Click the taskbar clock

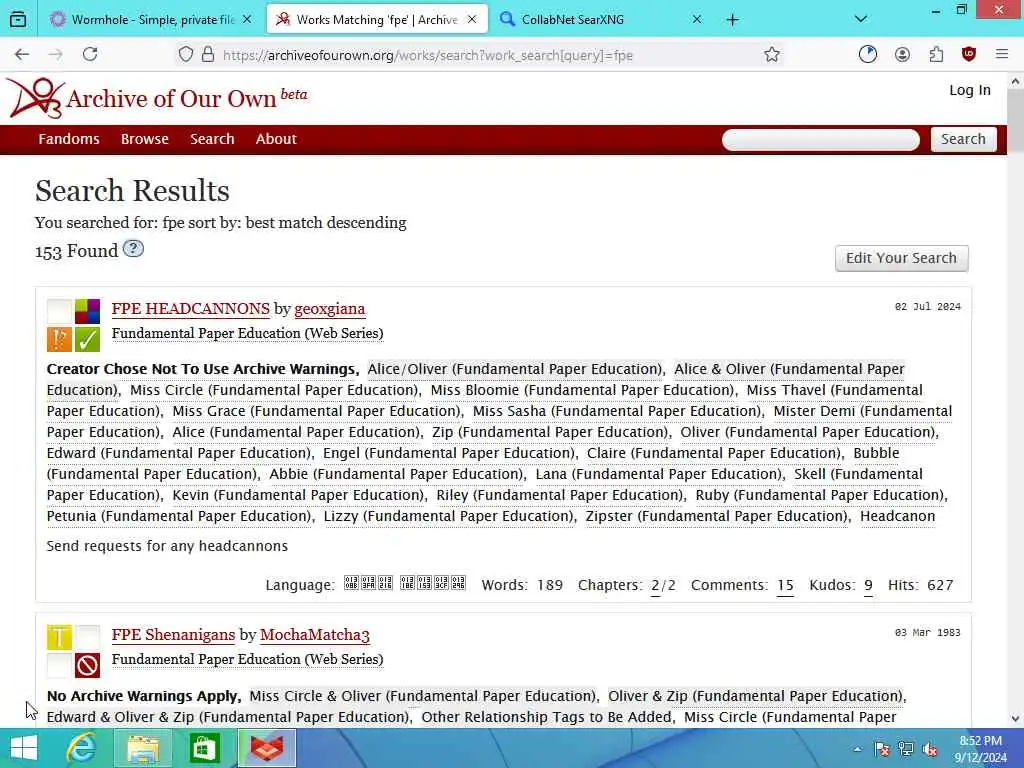point(980,749)
